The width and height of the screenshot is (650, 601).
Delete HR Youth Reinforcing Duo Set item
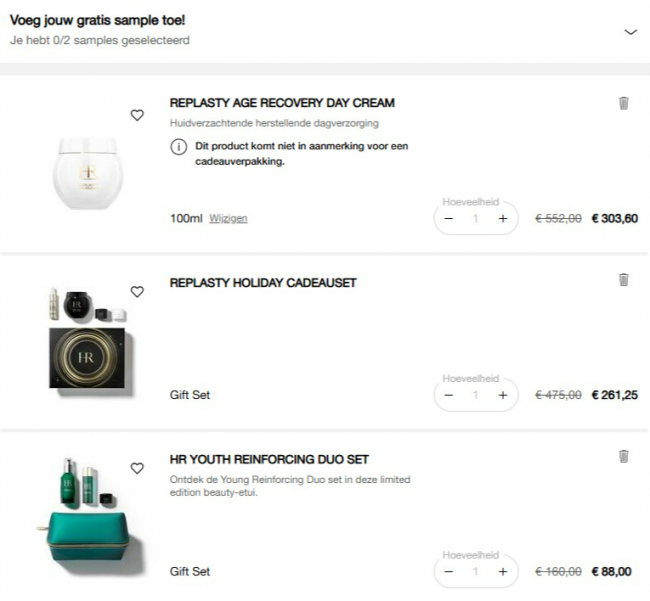click(624, 456)
